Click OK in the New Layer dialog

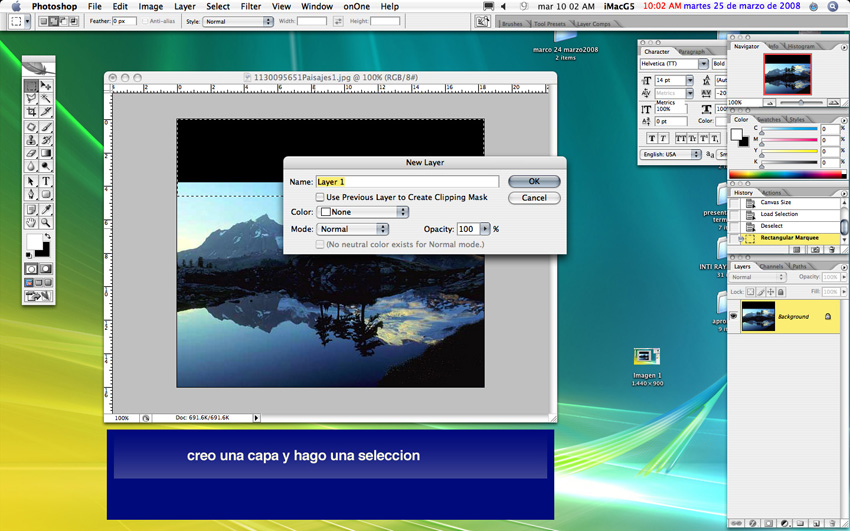pos(534,181)
